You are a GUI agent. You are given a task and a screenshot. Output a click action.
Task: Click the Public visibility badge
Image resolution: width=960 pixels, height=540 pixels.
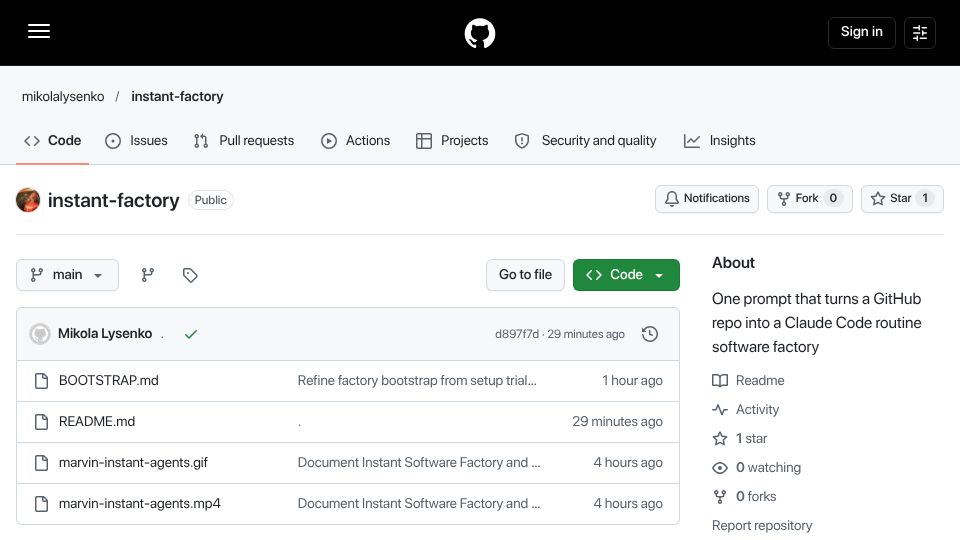[x=211, y=200]
